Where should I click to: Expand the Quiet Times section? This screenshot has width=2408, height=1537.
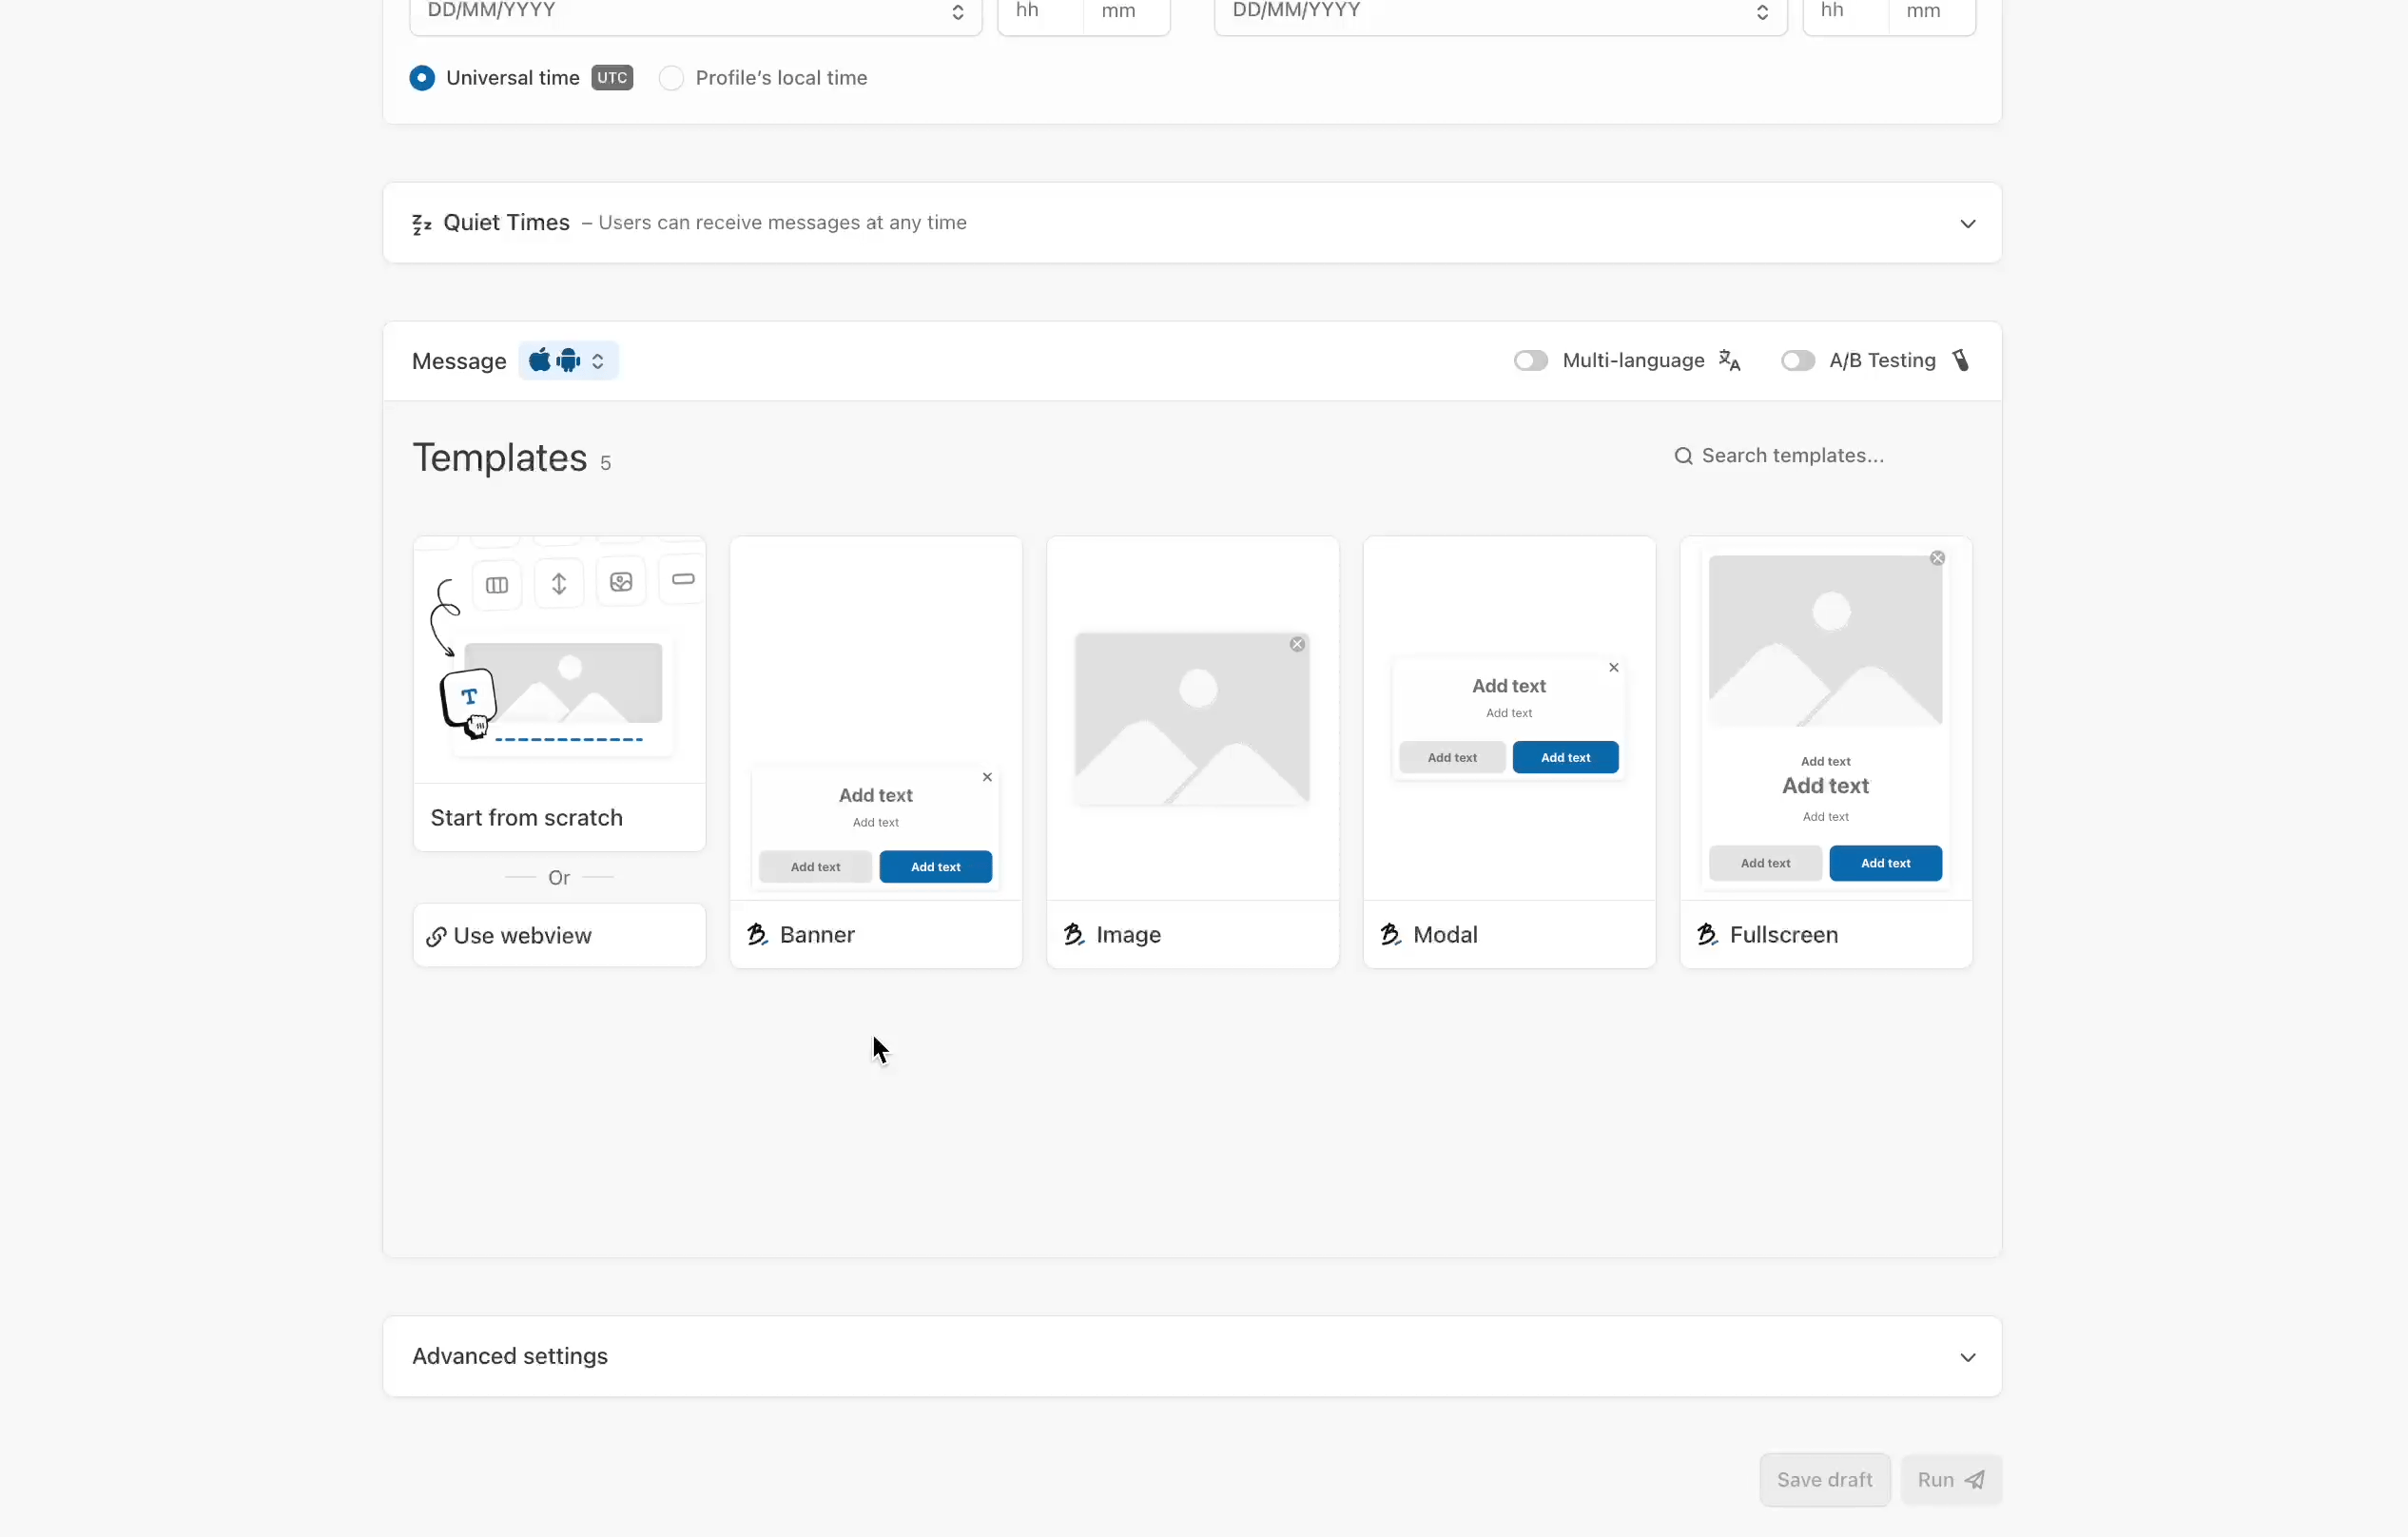[1967, 224]
